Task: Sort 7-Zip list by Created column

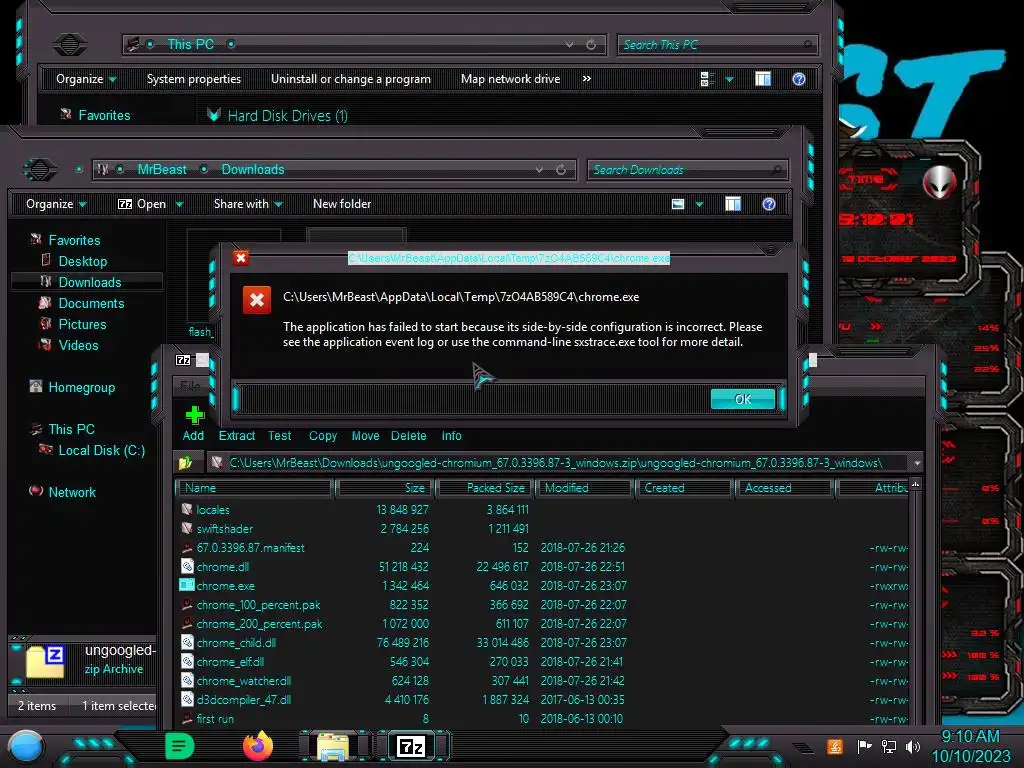Action: click(x=684, y=488)
